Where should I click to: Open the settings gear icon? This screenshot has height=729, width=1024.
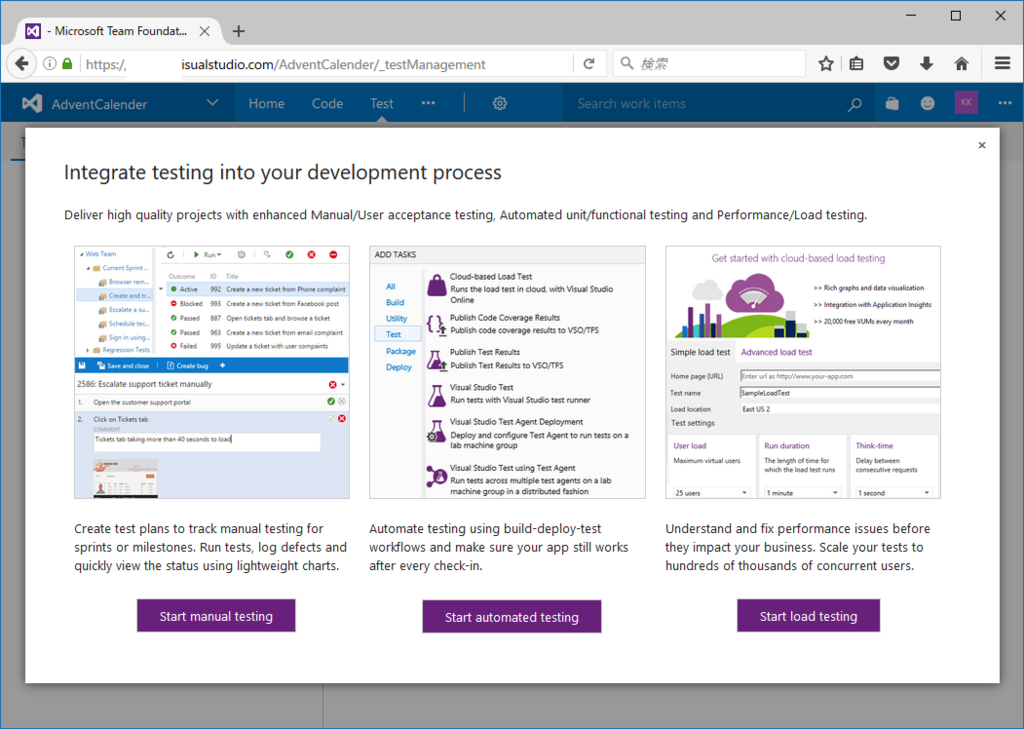pos(500,103)
